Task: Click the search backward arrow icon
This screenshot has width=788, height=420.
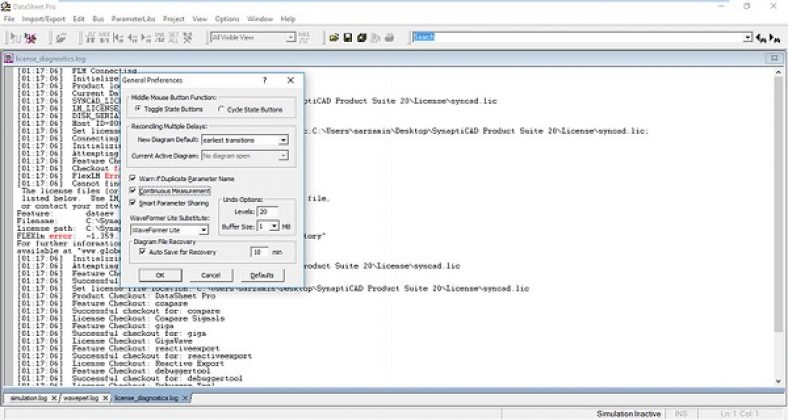Action: (761, 38)
